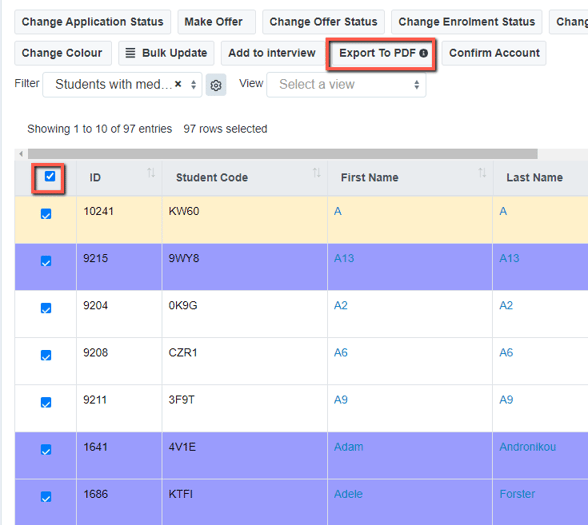Image resolution: width=588 pixels, height=525 pixels.
Task: Click the info icon on Export To PDF
Action: pos(423,53)
